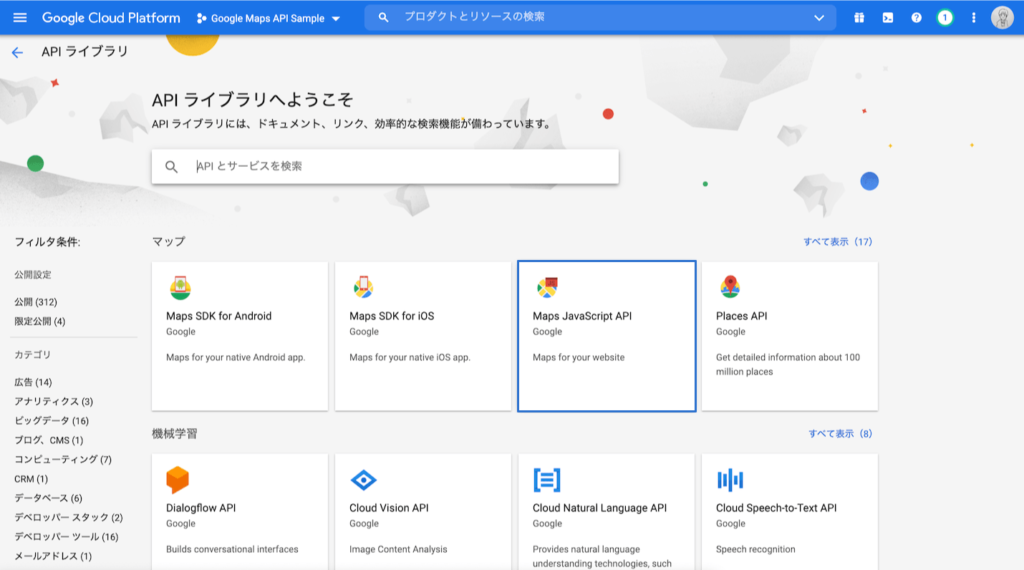Click the back arrow beside API ライブラリ
Viewport: 1024px width, 570px height.
coord(17,52)
